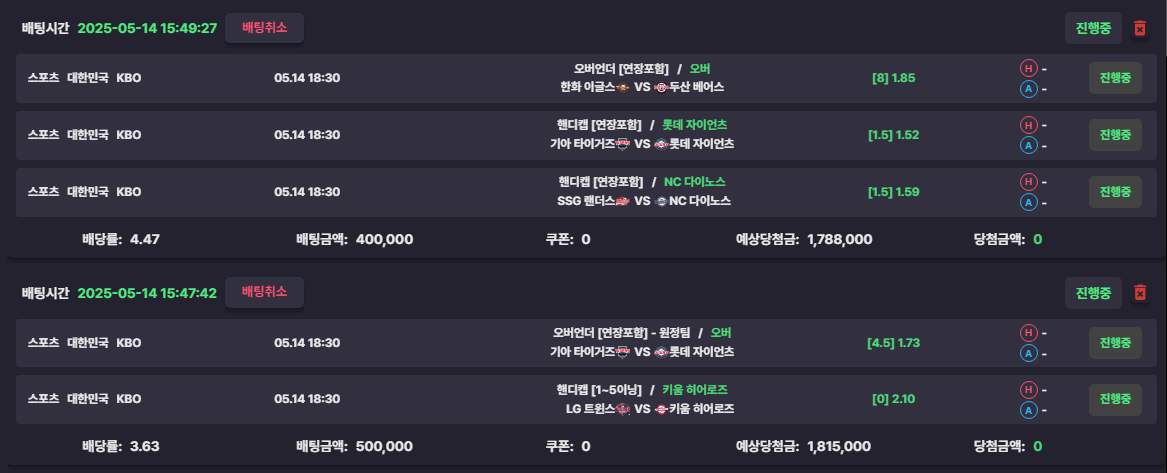Image resolution: width=1167 pixels, height=473 pixels.
Task: Click the Doosan Bears team logo
Action: 661,87
